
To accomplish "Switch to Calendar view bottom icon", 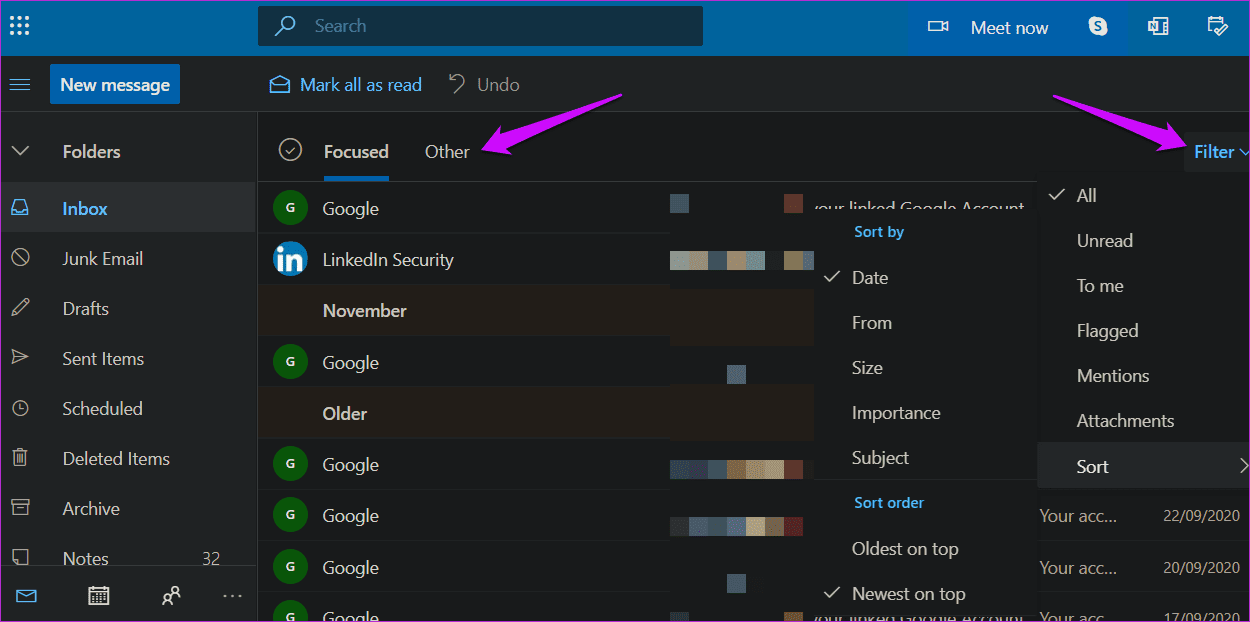I will 98,596.
